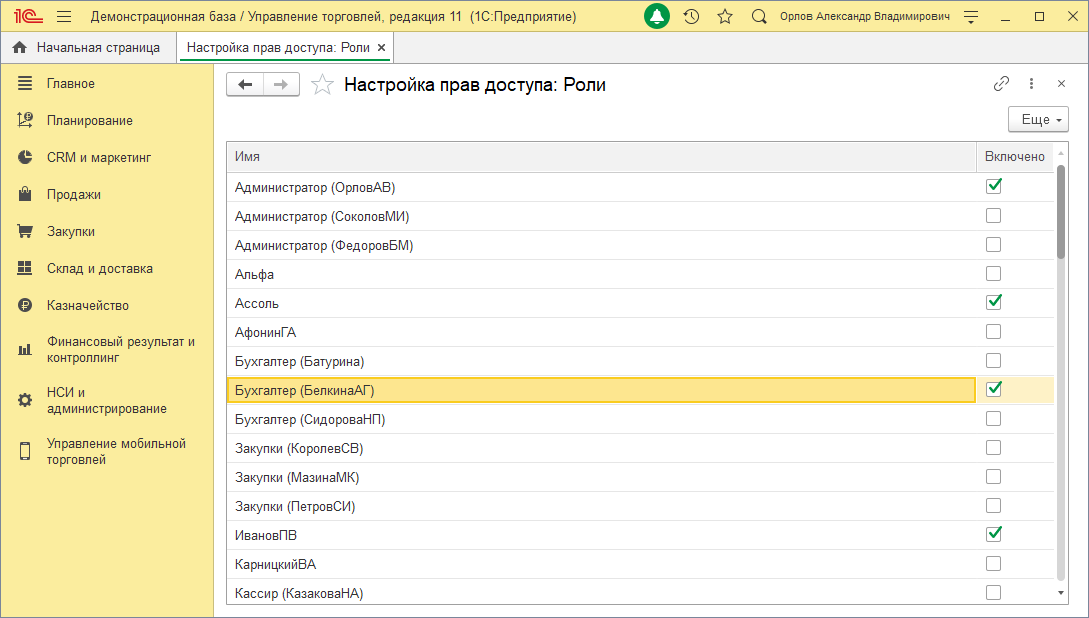1089x618 pixels.
Task: Enable Бухгалтер (СидороваНП) checkbox
Action: click(x=994, y=419)
